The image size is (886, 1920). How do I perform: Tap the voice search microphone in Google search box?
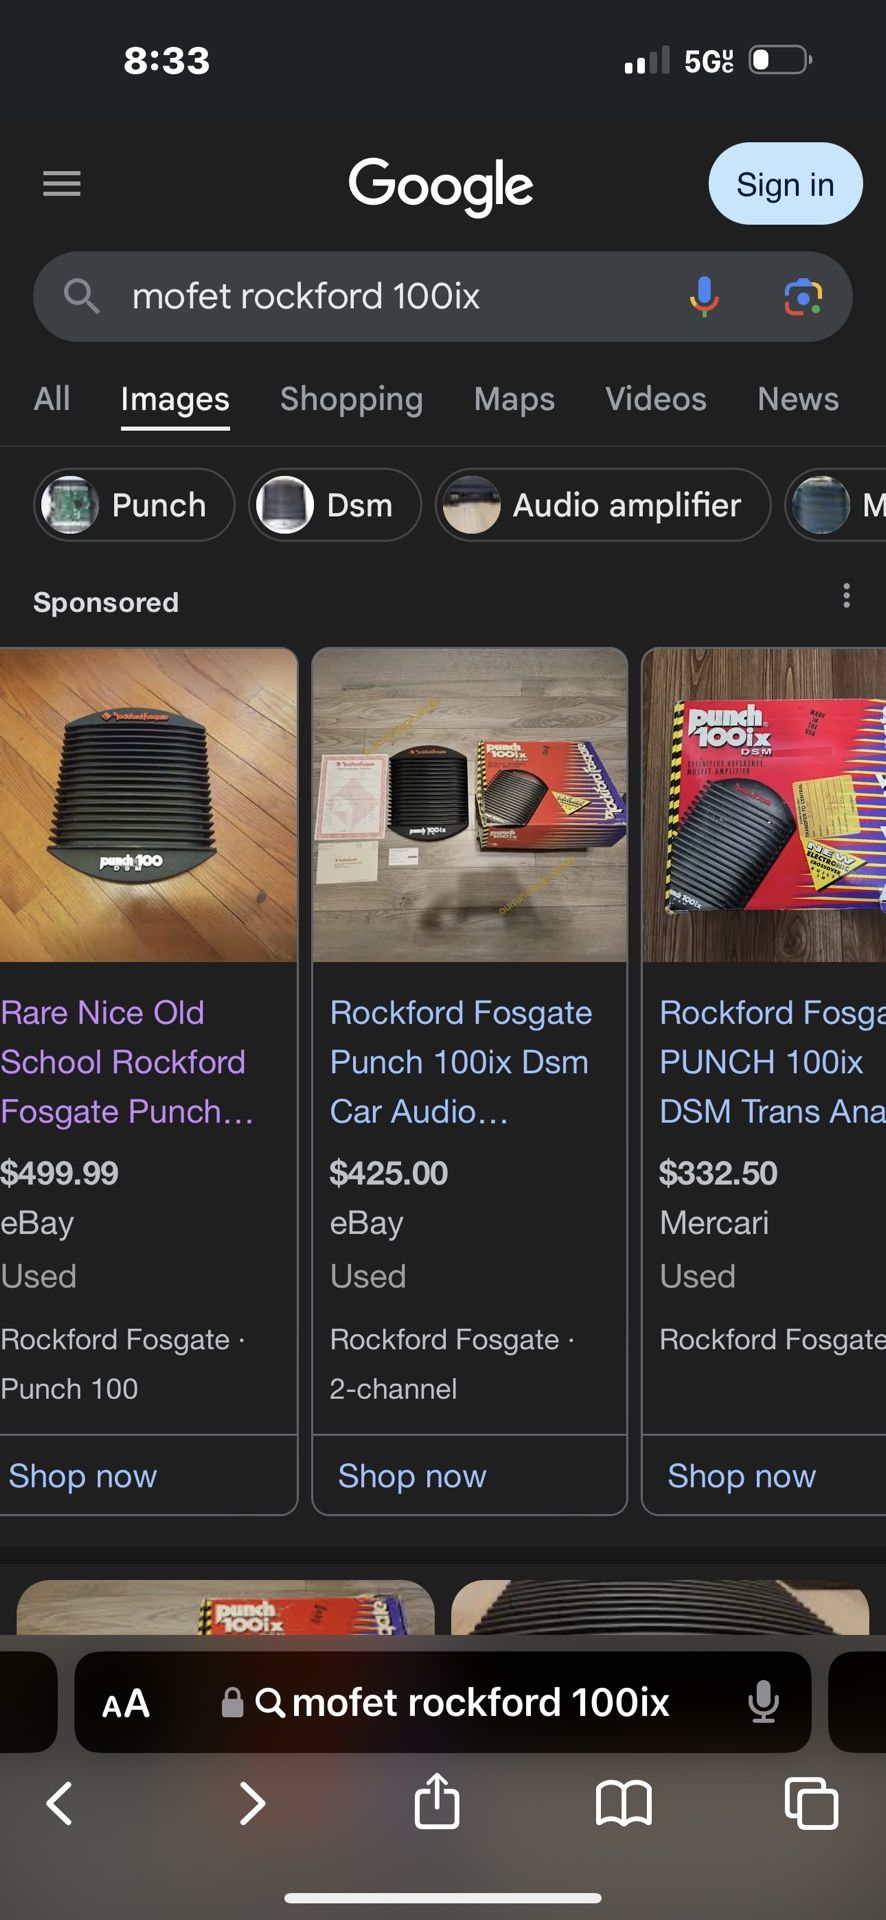[704, 296]
